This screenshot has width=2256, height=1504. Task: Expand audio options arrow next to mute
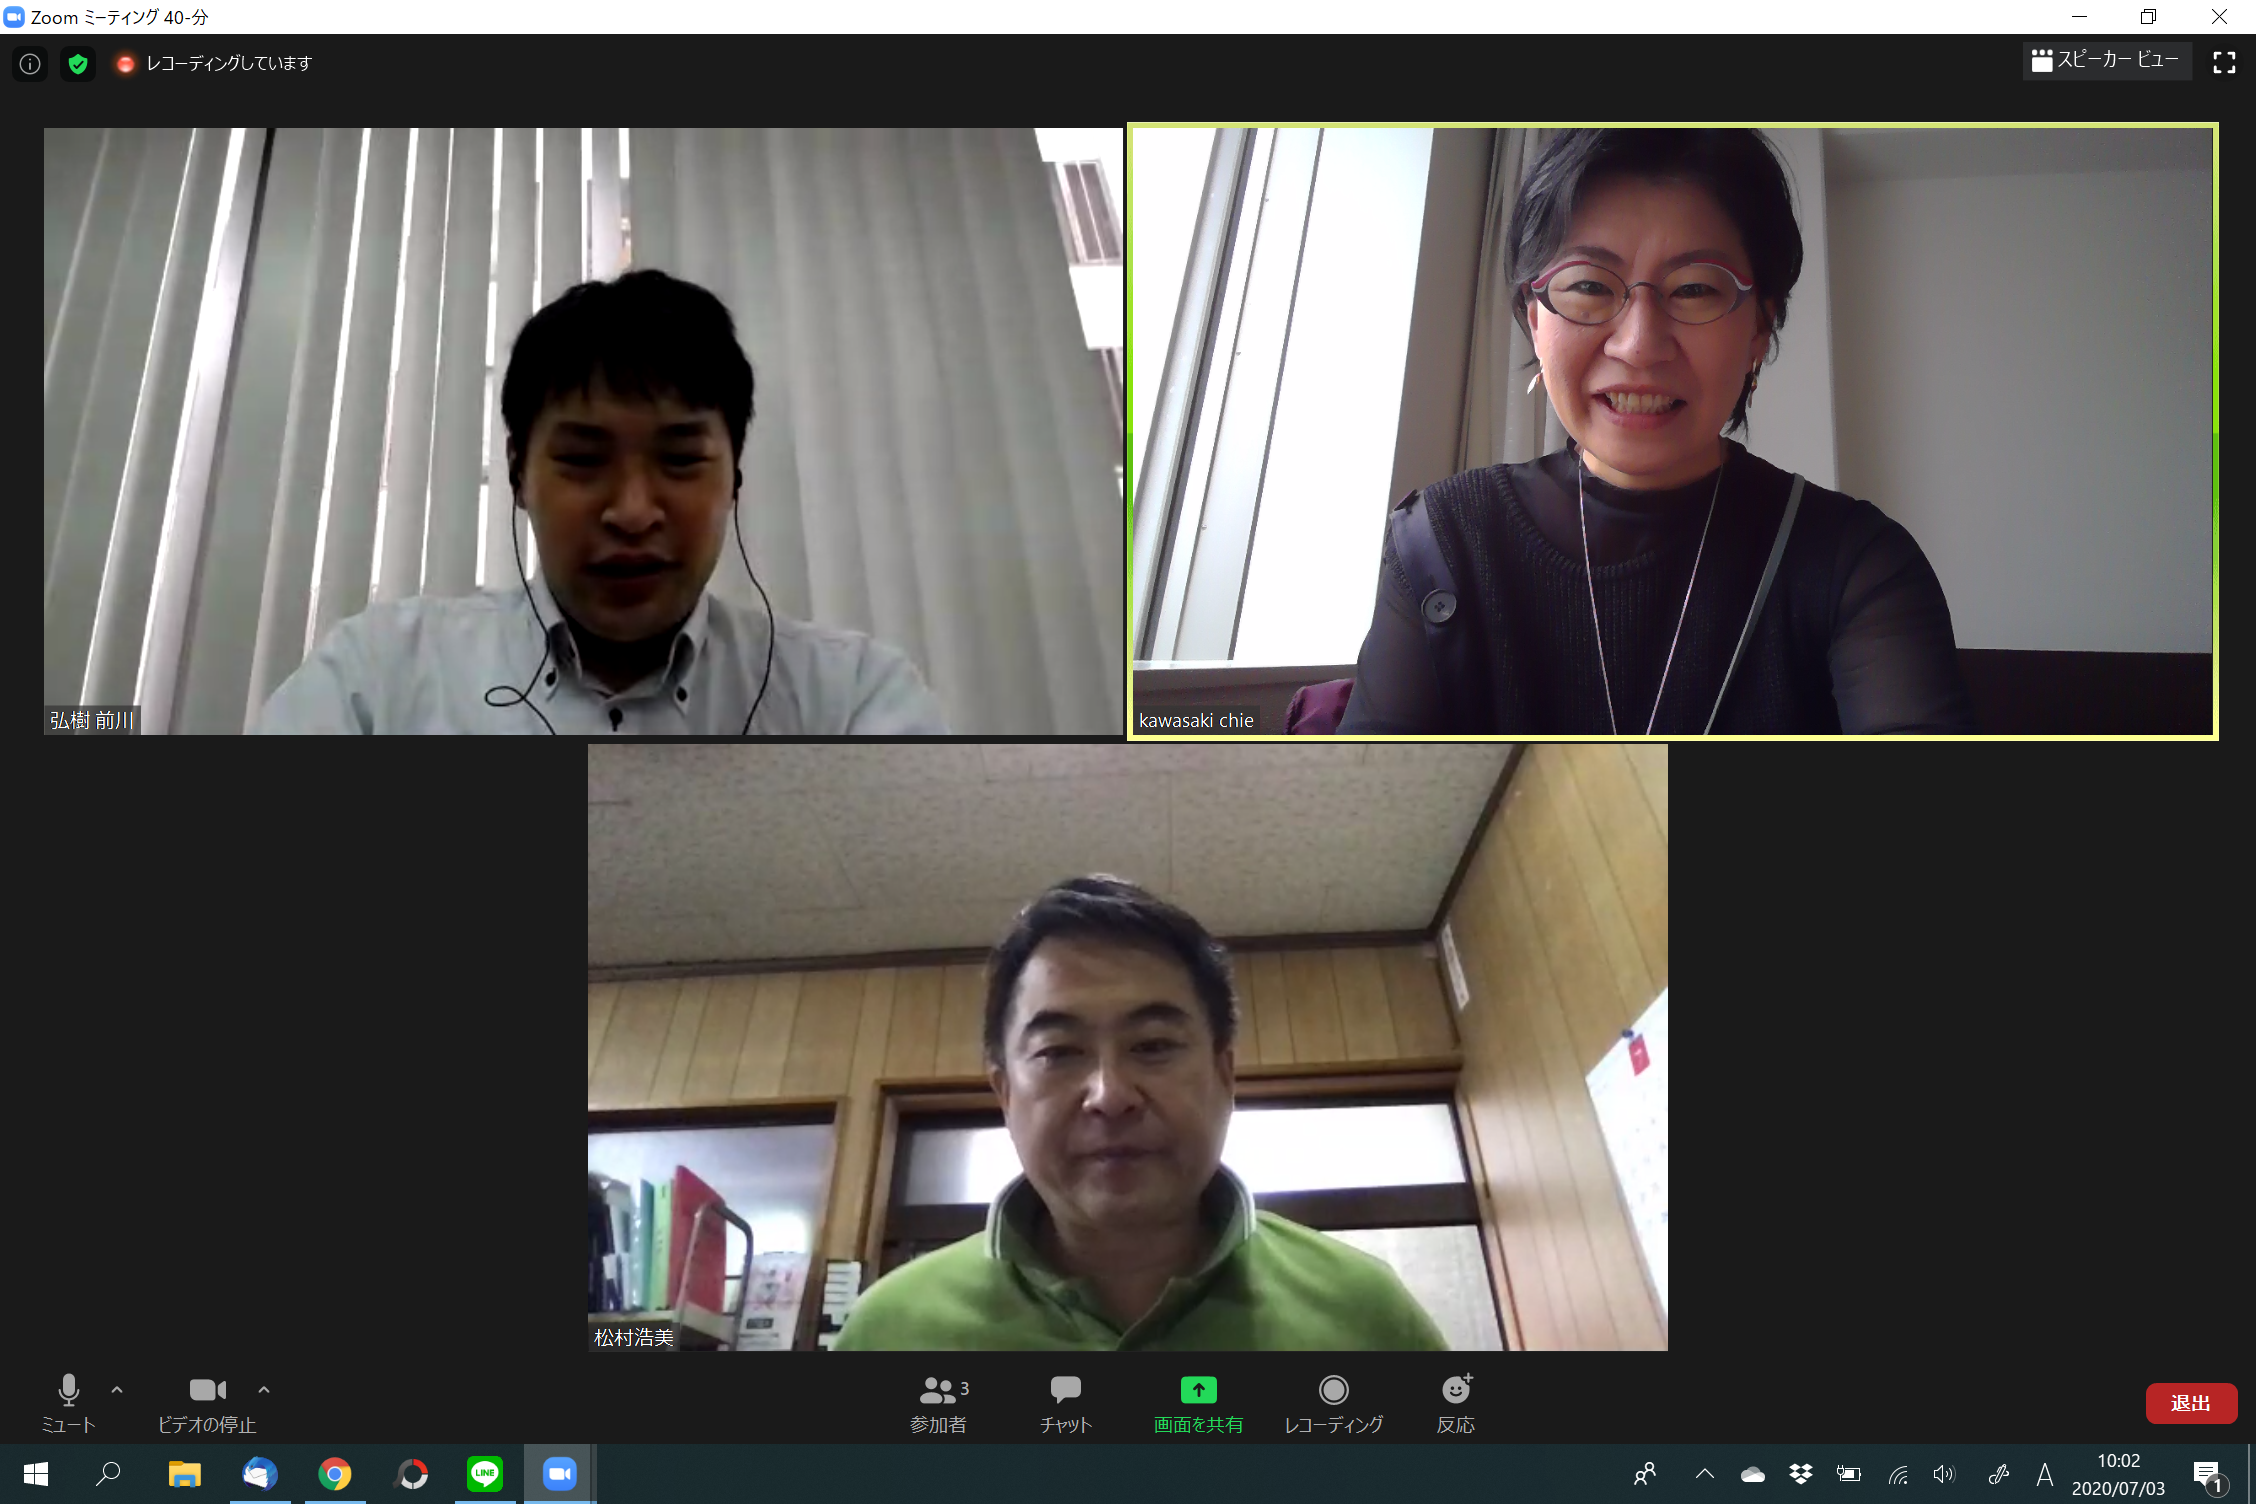coord(117,1390)
